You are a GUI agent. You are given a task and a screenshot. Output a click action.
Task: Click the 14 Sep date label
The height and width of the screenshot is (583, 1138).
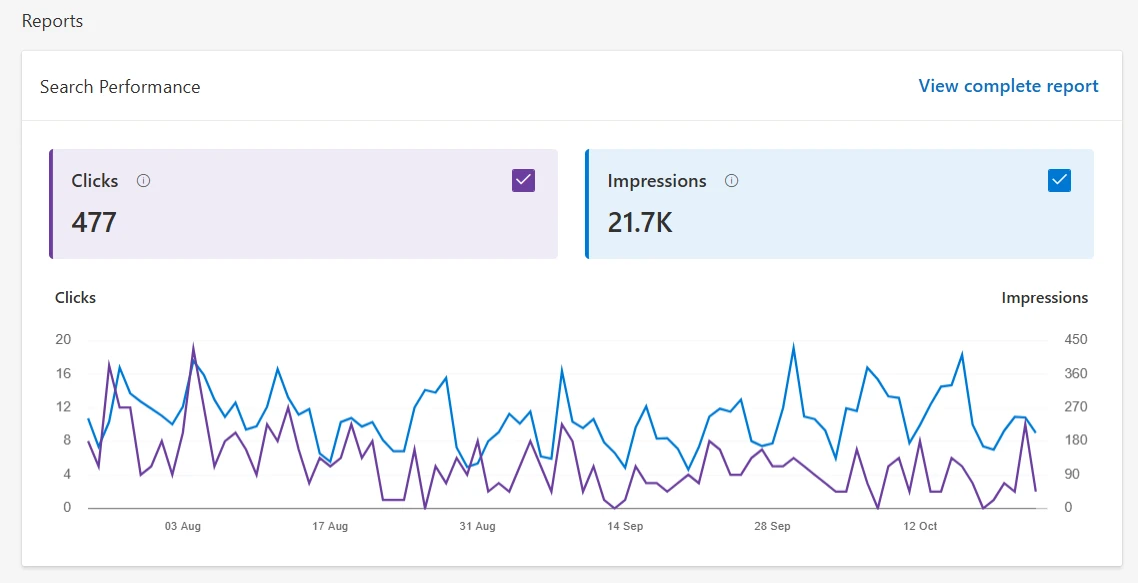625,526
